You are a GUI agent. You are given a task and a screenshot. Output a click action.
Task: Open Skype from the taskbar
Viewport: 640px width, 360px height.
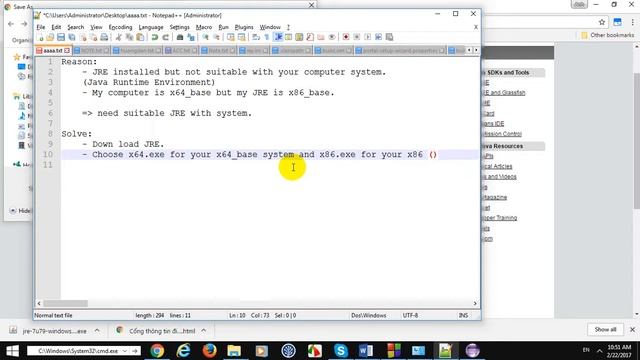(340, 351)
